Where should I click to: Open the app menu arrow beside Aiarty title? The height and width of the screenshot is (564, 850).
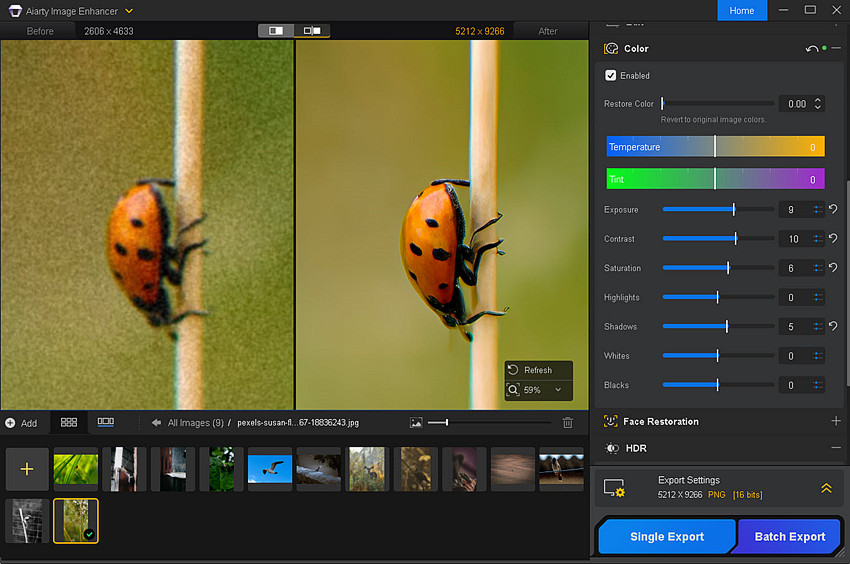129,11
